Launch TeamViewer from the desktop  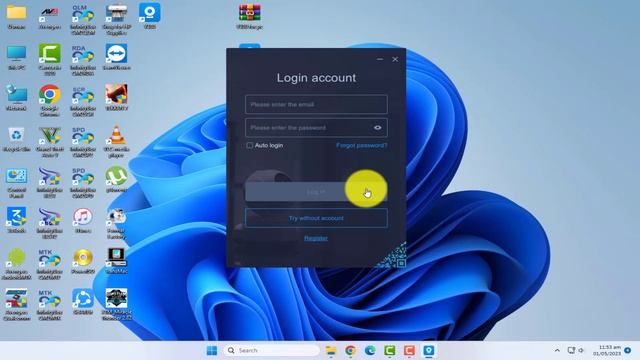coord(116,58)
